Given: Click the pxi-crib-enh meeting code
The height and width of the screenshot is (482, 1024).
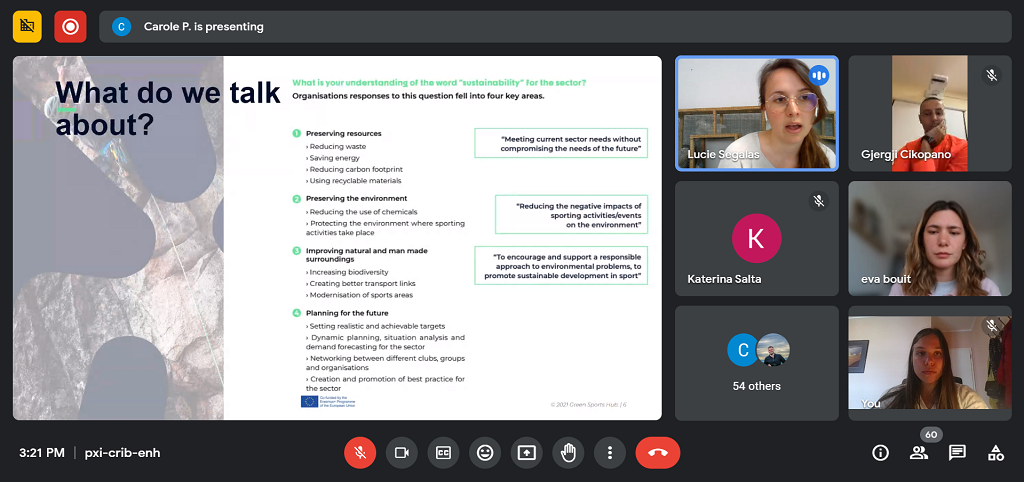Looking at the screenshot, I should [122, 453].
